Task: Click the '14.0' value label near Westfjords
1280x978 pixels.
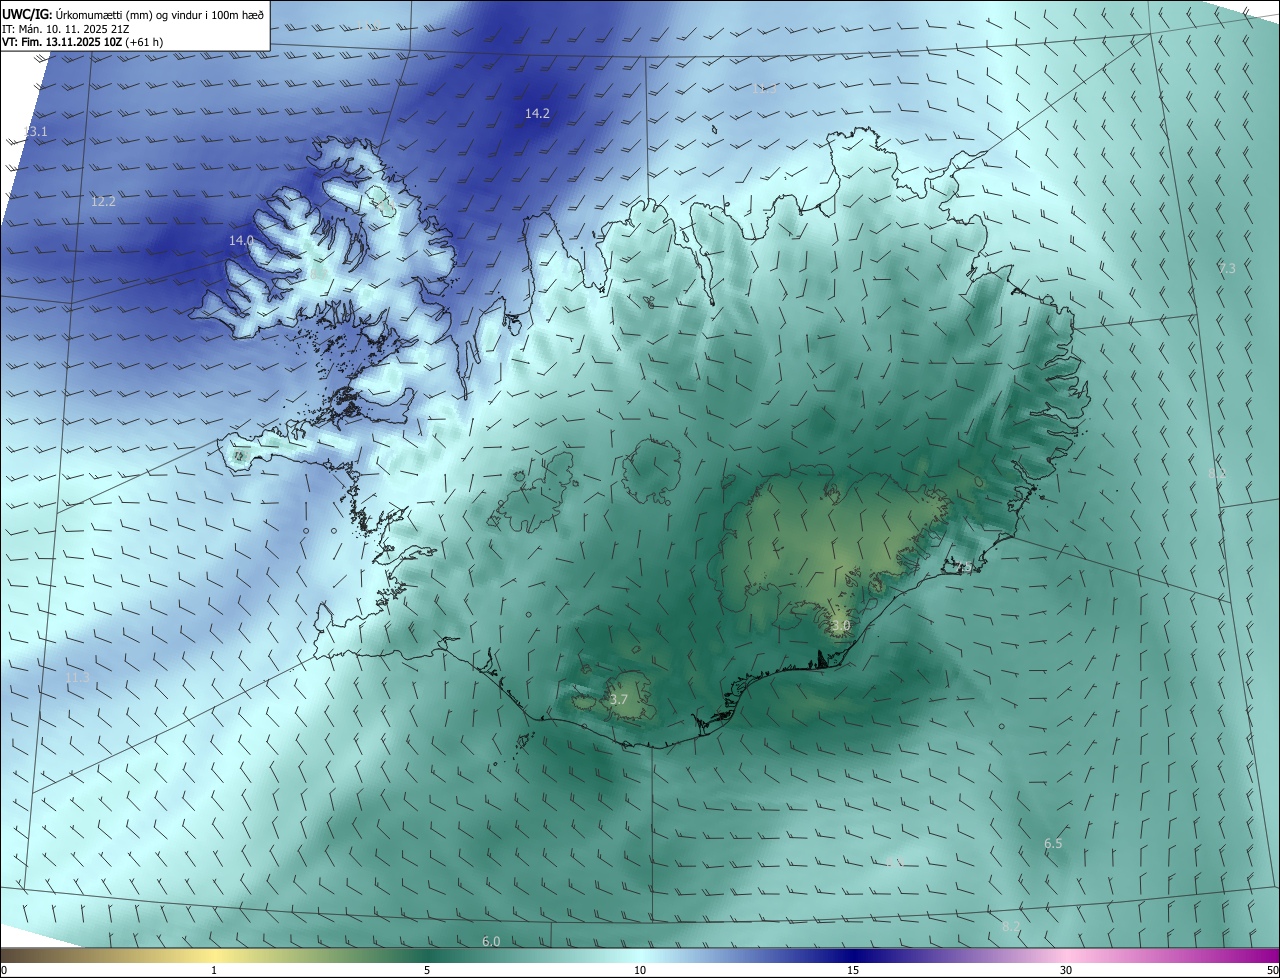Action: pyautogui.click(x=241, y=241)
